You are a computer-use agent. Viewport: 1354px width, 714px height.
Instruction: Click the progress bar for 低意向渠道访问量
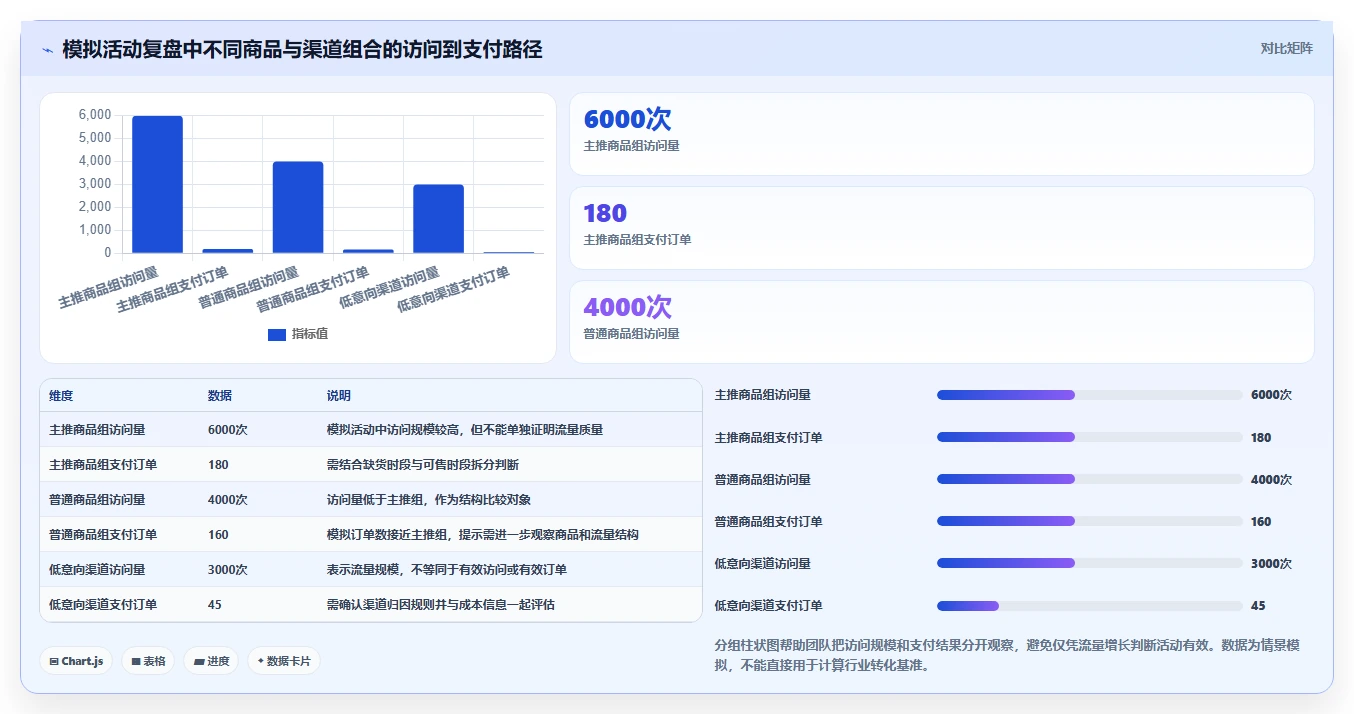(x=1089, y=563)
